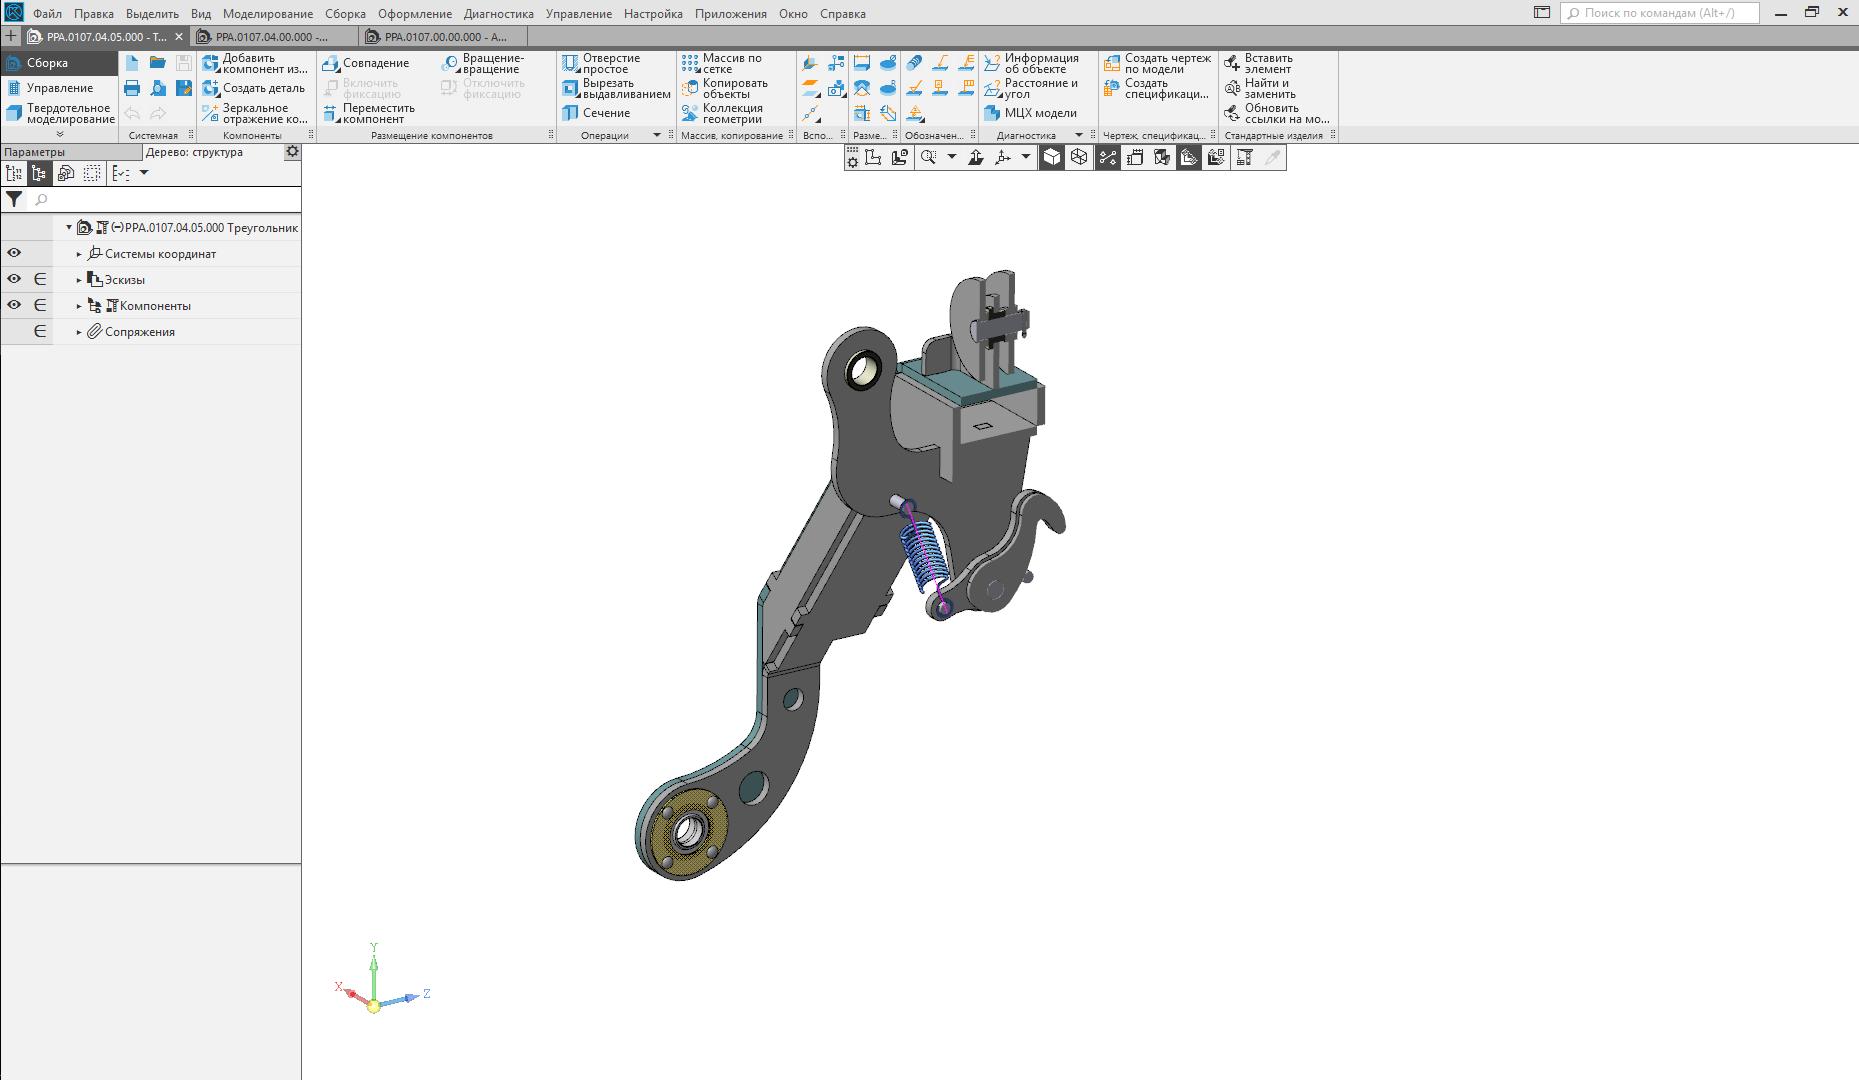Screen dimensions: 1859x1080
Task: Click the Print icon in the system toolbar
Action: coord(132,88)
